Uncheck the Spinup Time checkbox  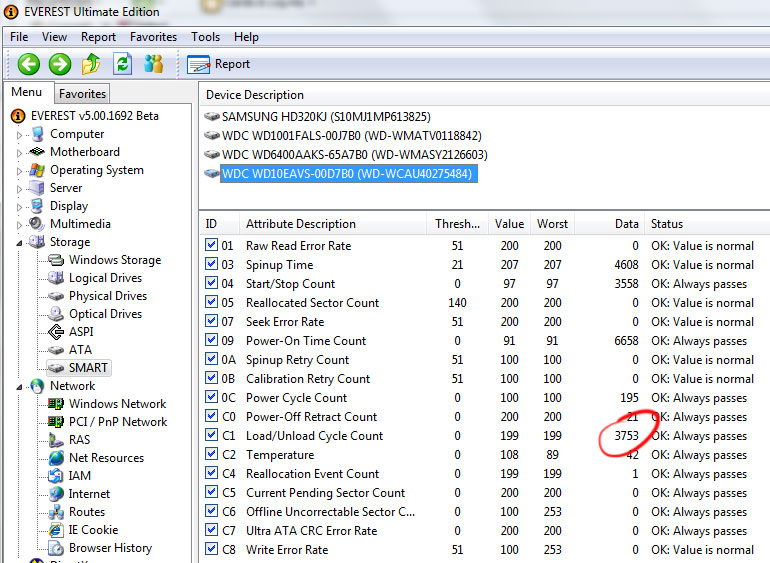212,264
